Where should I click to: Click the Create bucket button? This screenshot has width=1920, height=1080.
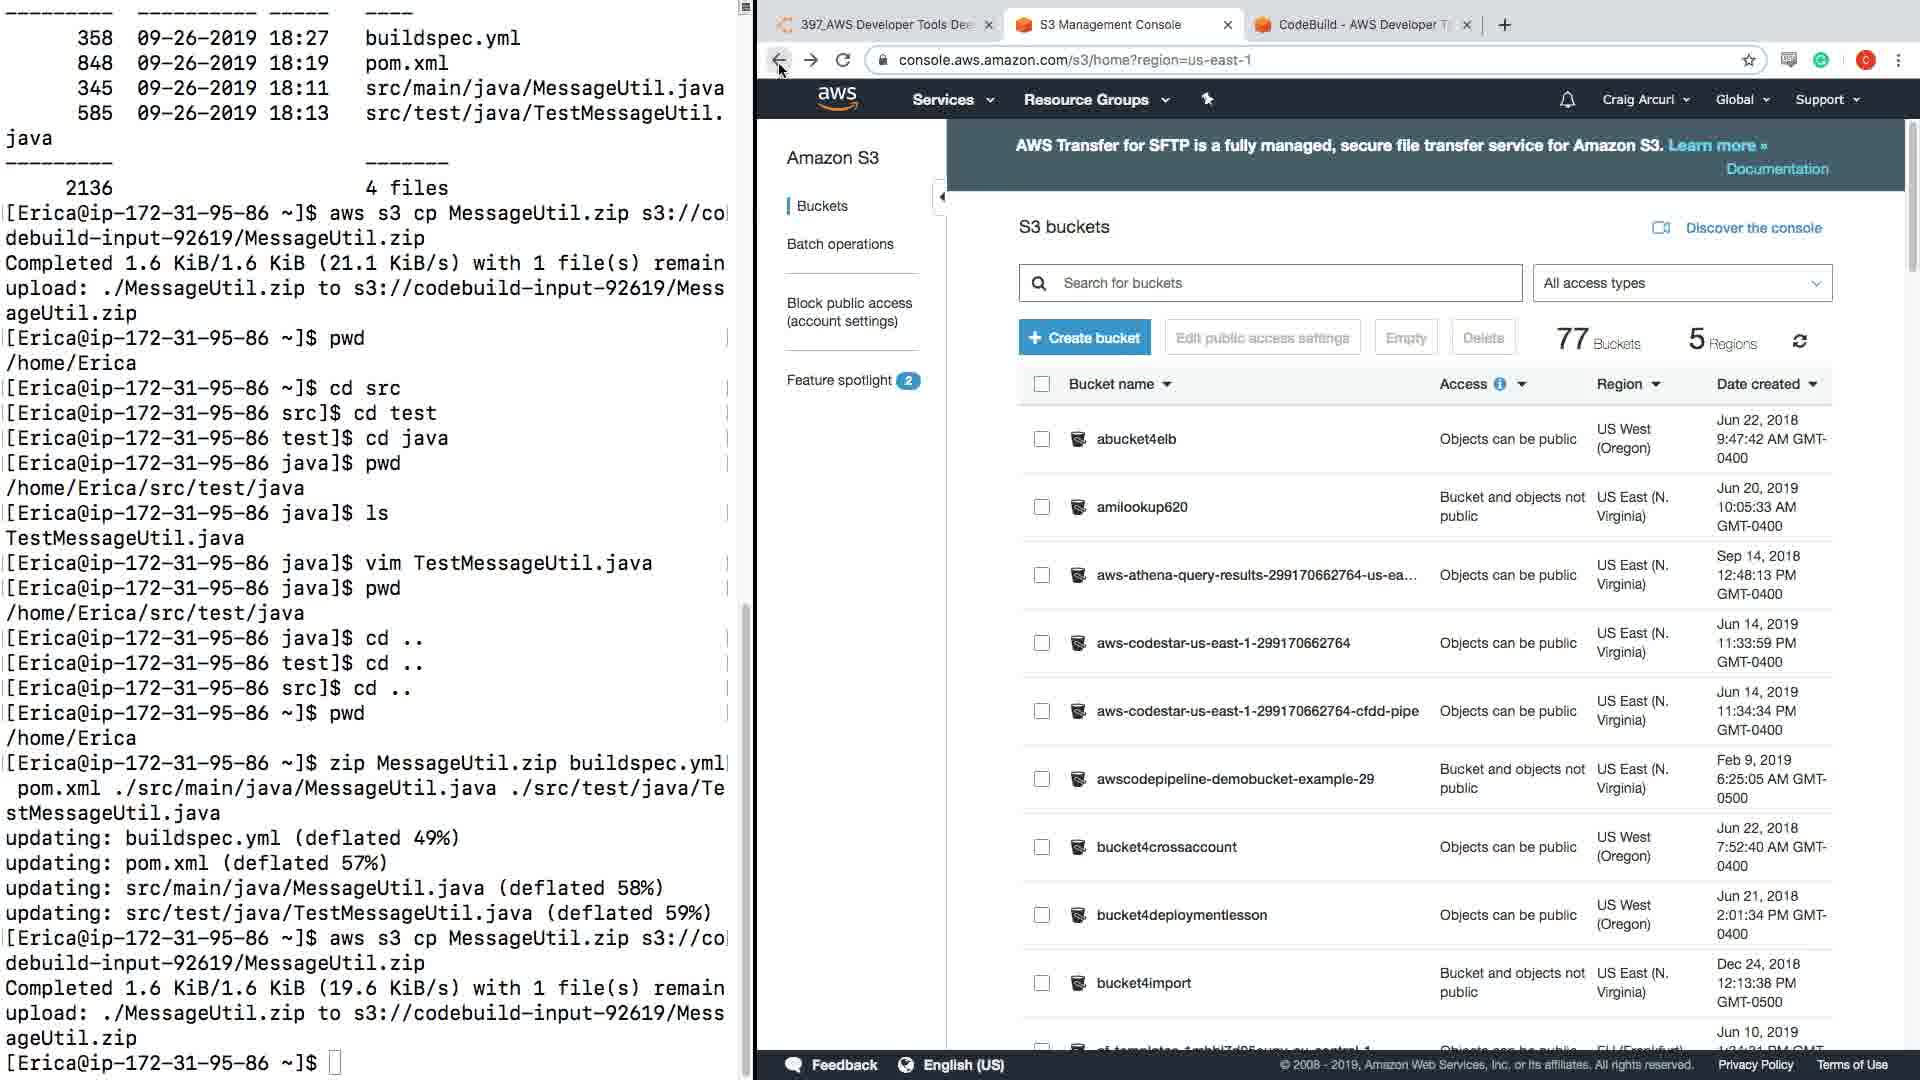click(x=1084, y=338)
